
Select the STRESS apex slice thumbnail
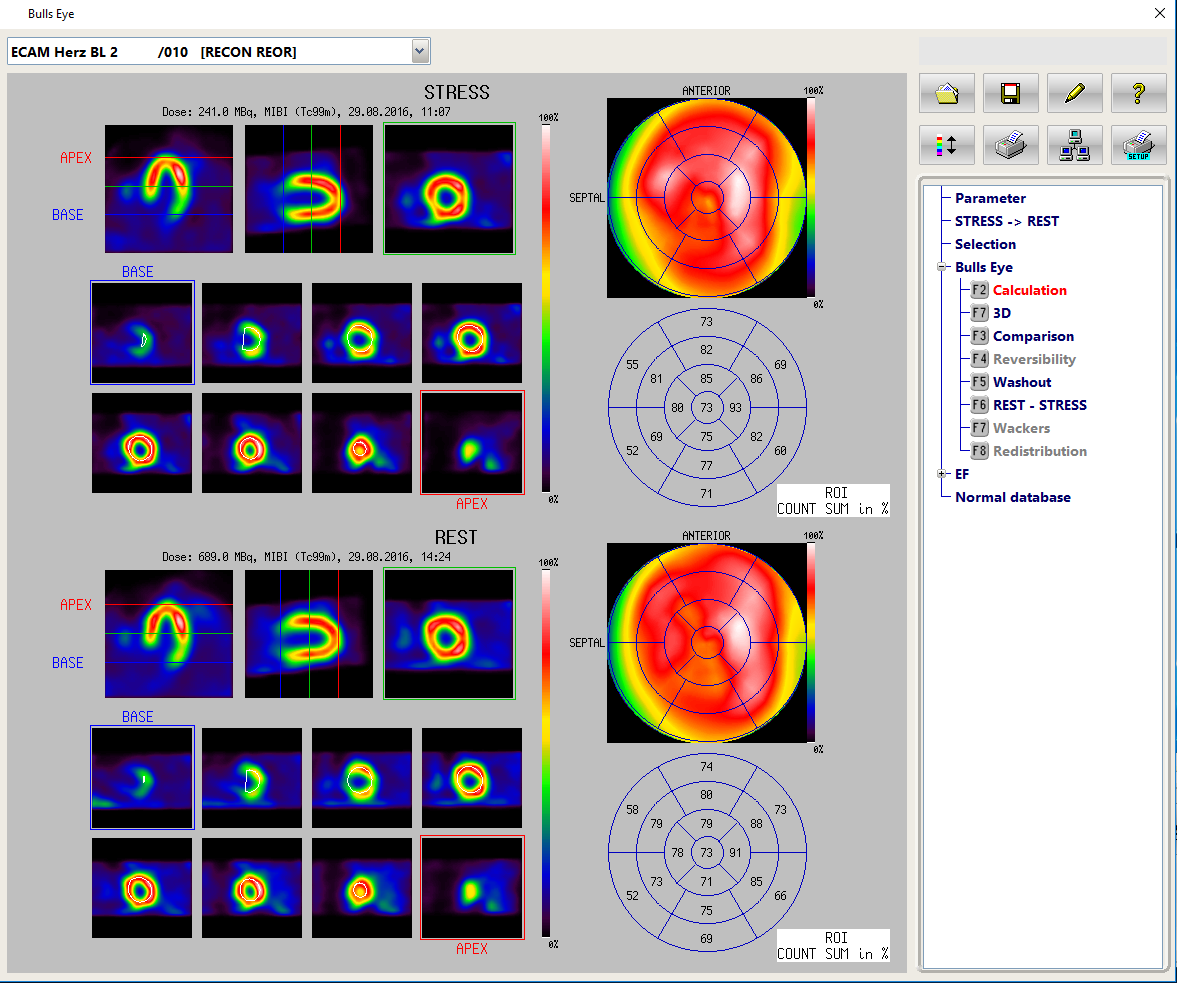(472, 442)
